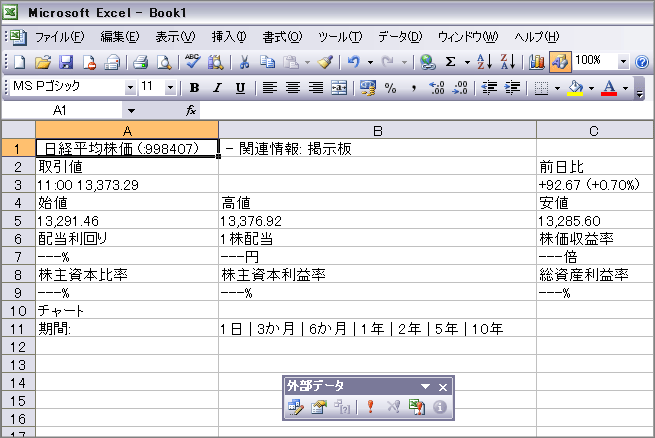This screenshot has width=655, height=438.
Task: Open Fill Color palette dropdown arrow
Action: pos(591,88)
